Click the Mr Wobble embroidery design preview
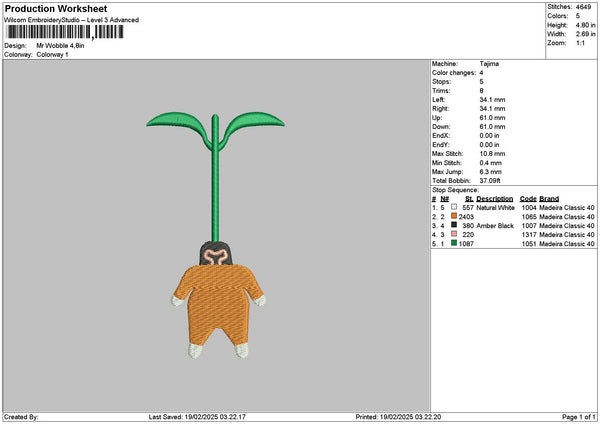This screenshot has height=424, width=600. point(215,235)
